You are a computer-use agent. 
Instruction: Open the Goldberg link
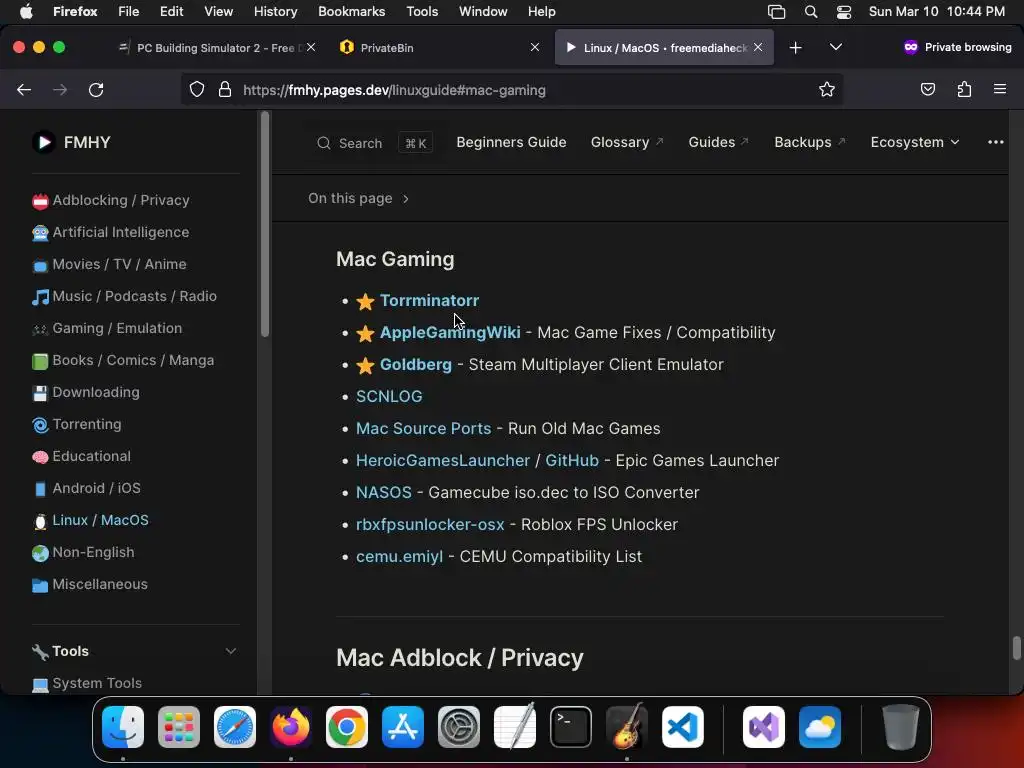coord(415,364)
